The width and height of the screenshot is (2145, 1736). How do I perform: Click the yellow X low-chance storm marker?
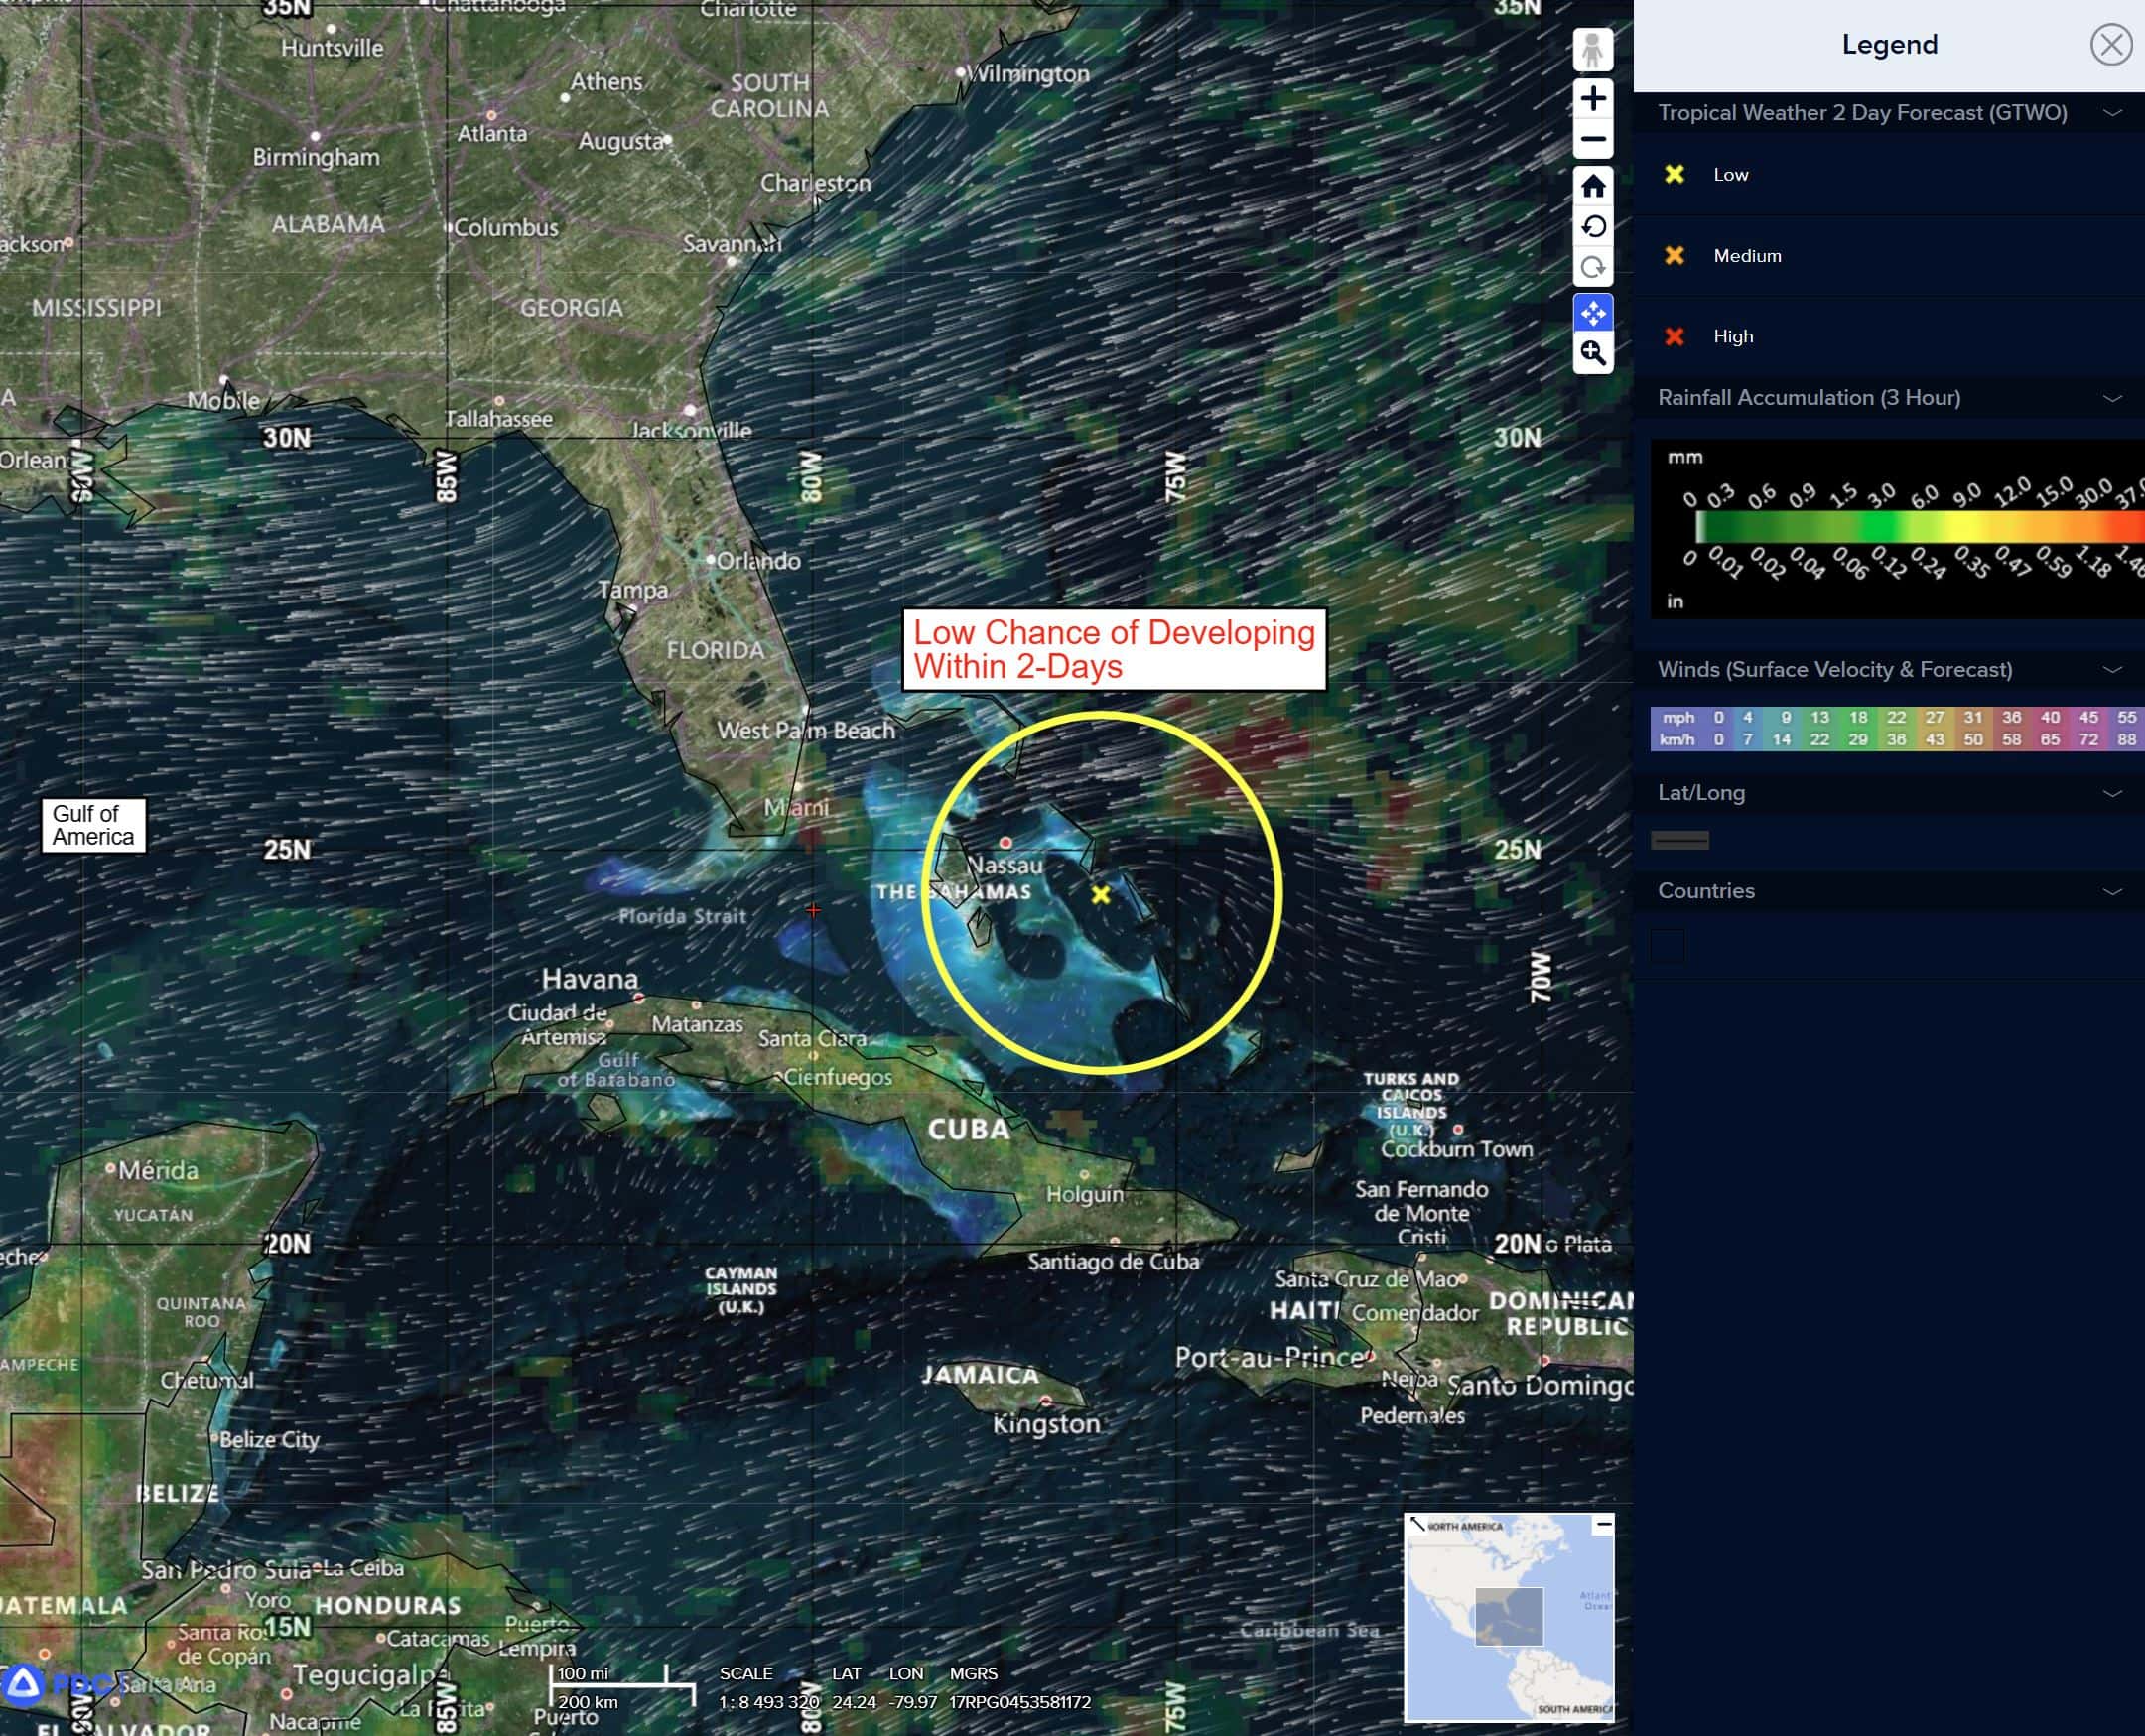point(1100,895)
